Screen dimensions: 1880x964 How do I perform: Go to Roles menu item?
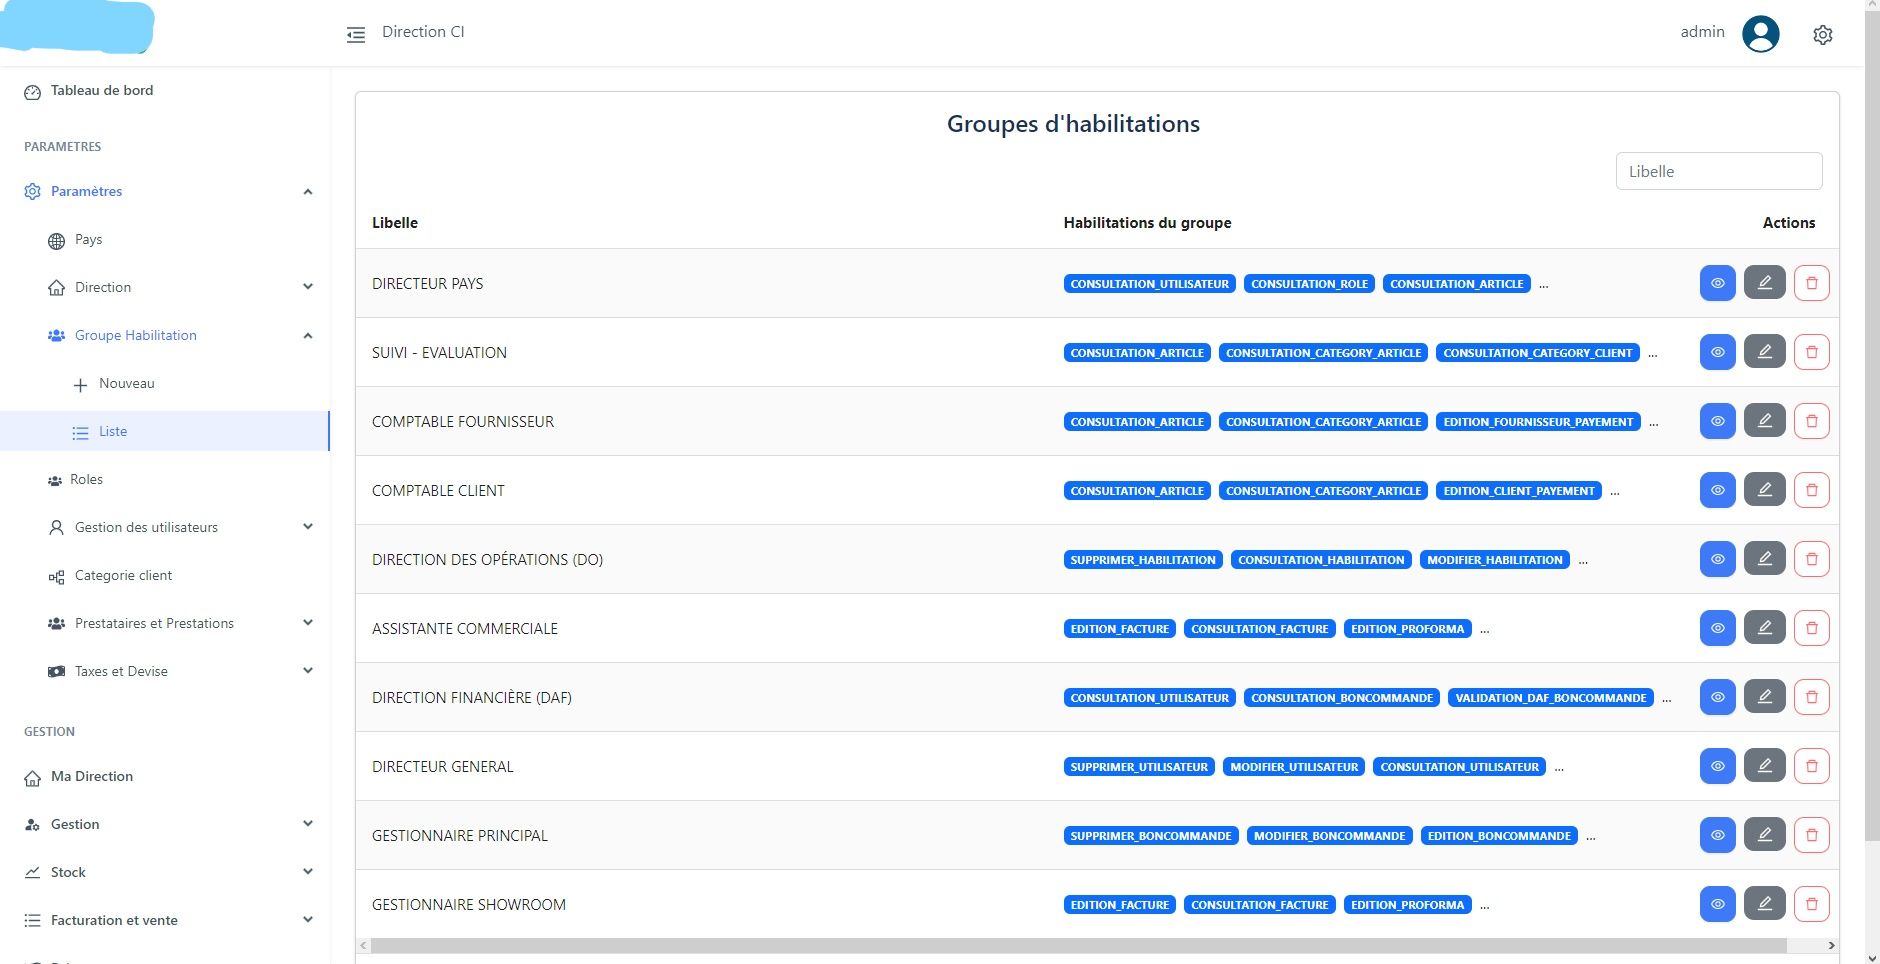pyautogui.click(x=86, y=480)
